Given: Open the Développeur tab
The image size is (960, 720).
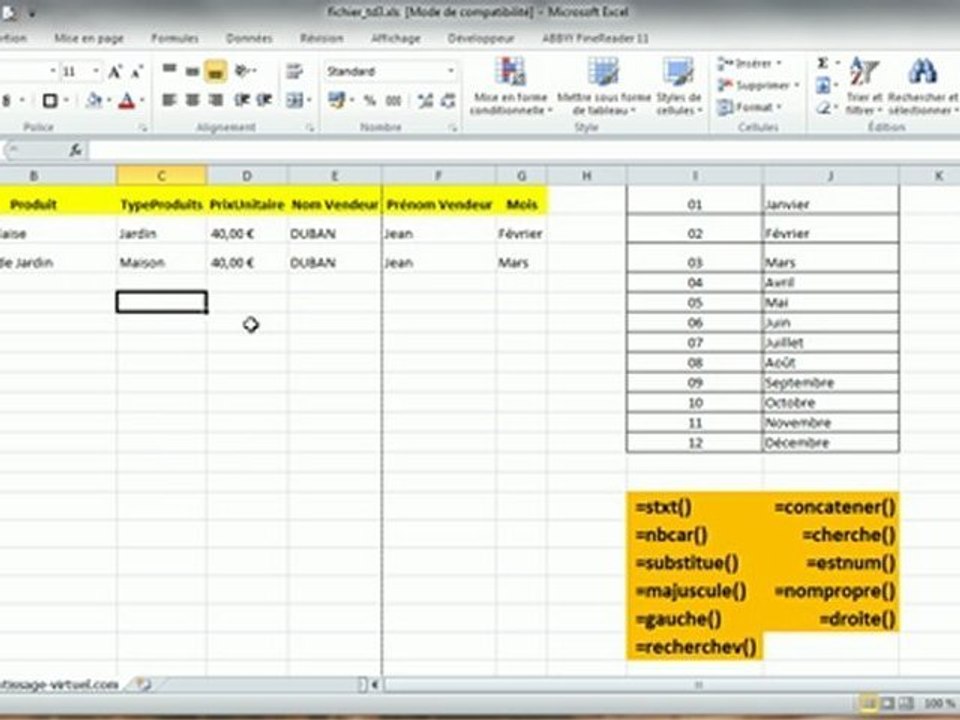Looking at the screenshot, I should pos(481,38).
